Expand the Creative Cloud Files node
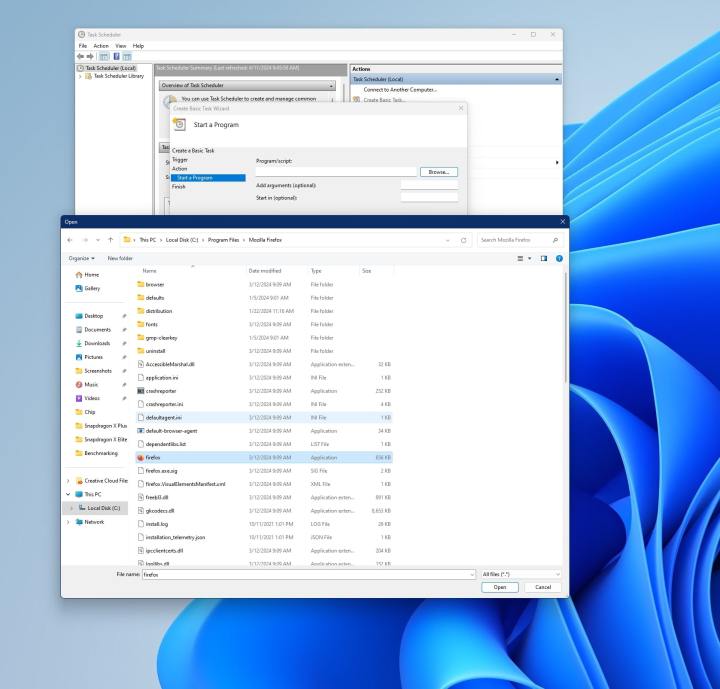 click(68, 481)
